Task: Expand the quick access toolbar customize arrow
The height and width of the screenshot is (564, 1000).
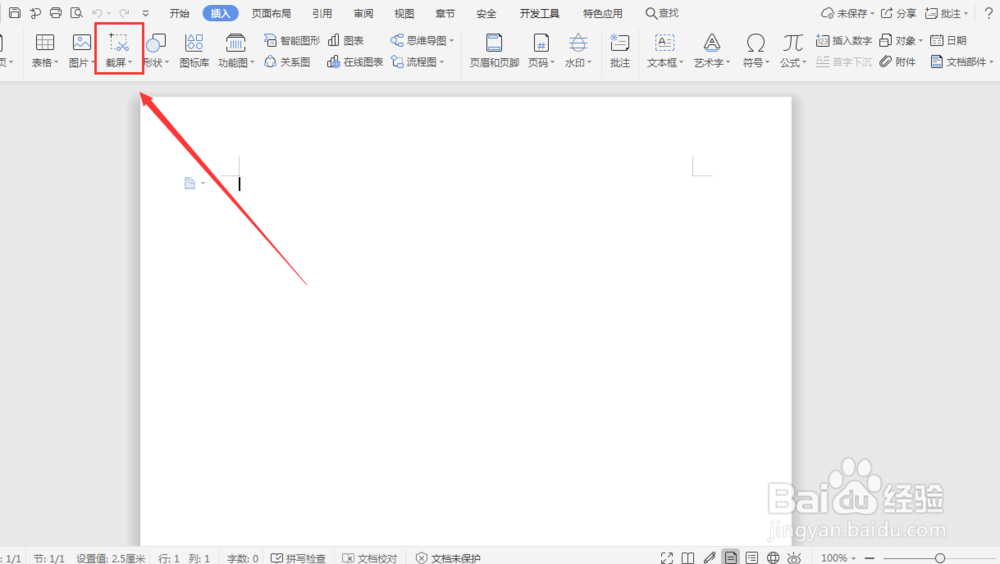Action: click(x=145, y=13)
